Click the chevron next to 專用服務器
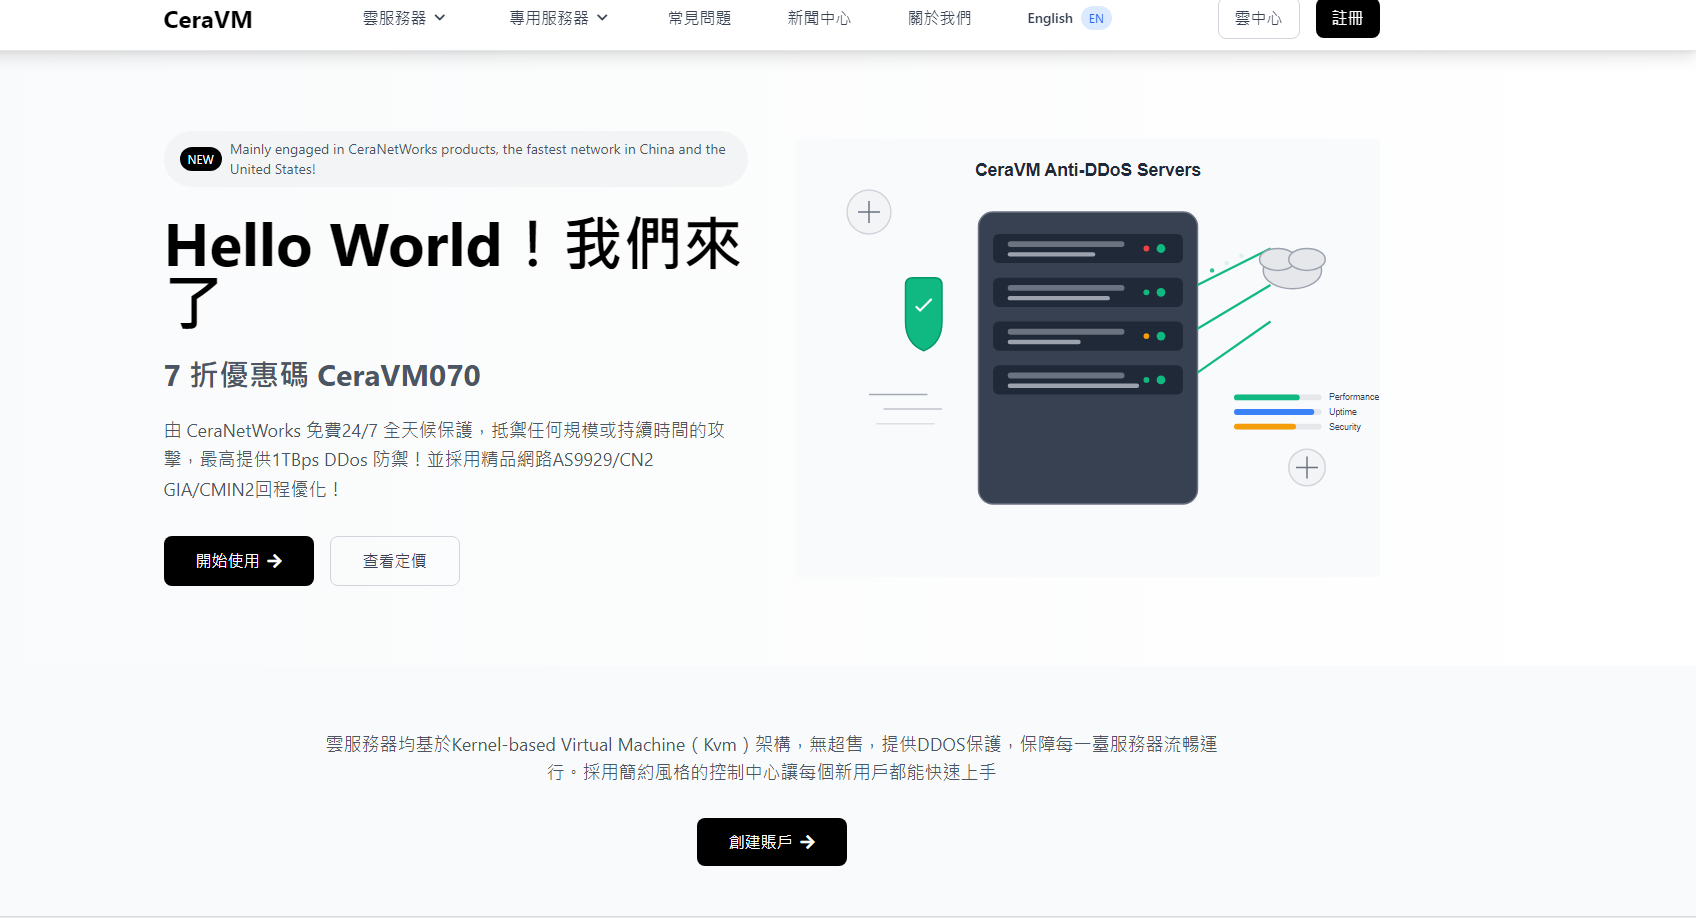Viewport: 1696px width, 918px height. tap(602, 18)
